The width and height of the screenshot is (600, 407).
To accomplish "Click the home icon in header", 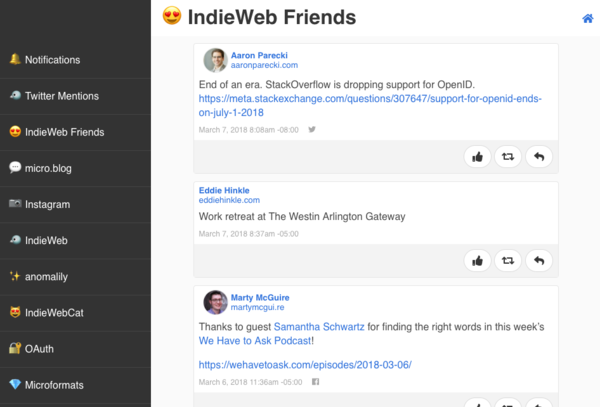I will [587, 18].
